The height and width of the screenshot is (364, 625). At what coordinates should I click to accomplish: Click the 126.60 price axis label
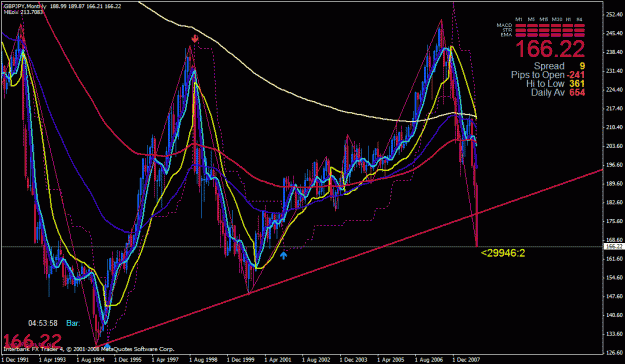tap(614, 352)
